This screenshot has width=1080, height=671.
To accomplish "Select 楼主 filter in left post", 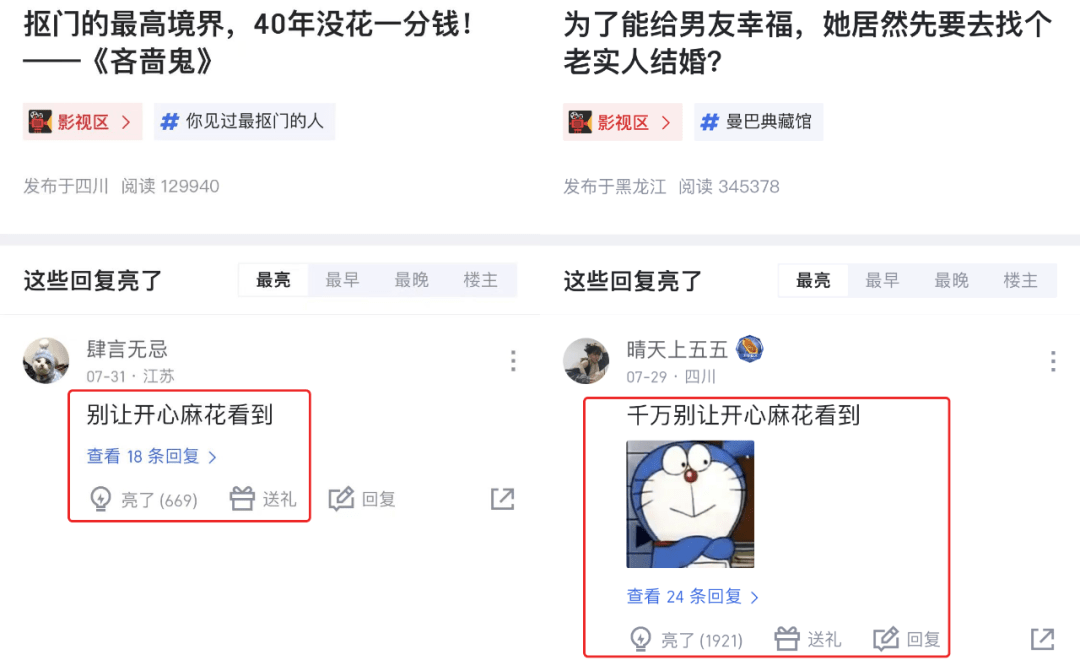I will 481,280.
